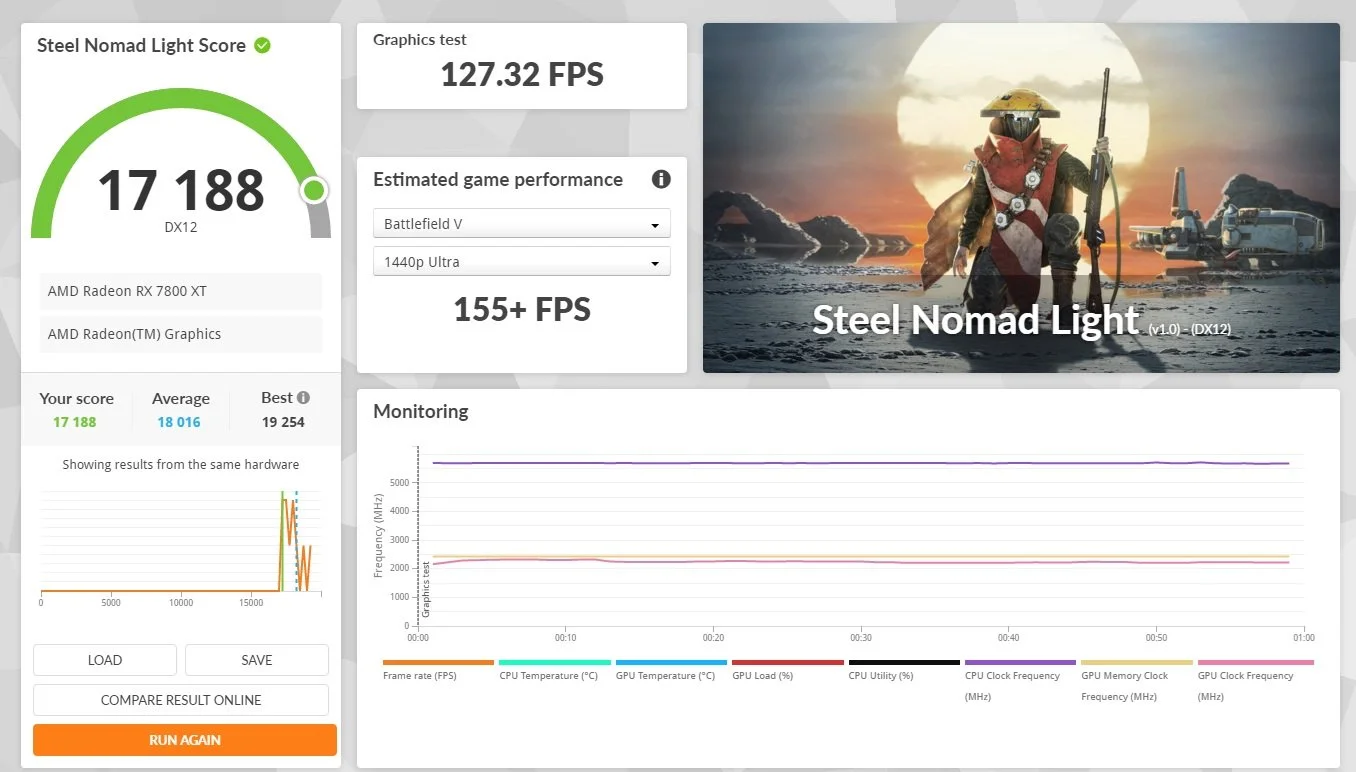
Task: Click the GPU Memory Clock Frequency legend marker
Action: (x=1135, y=661)
